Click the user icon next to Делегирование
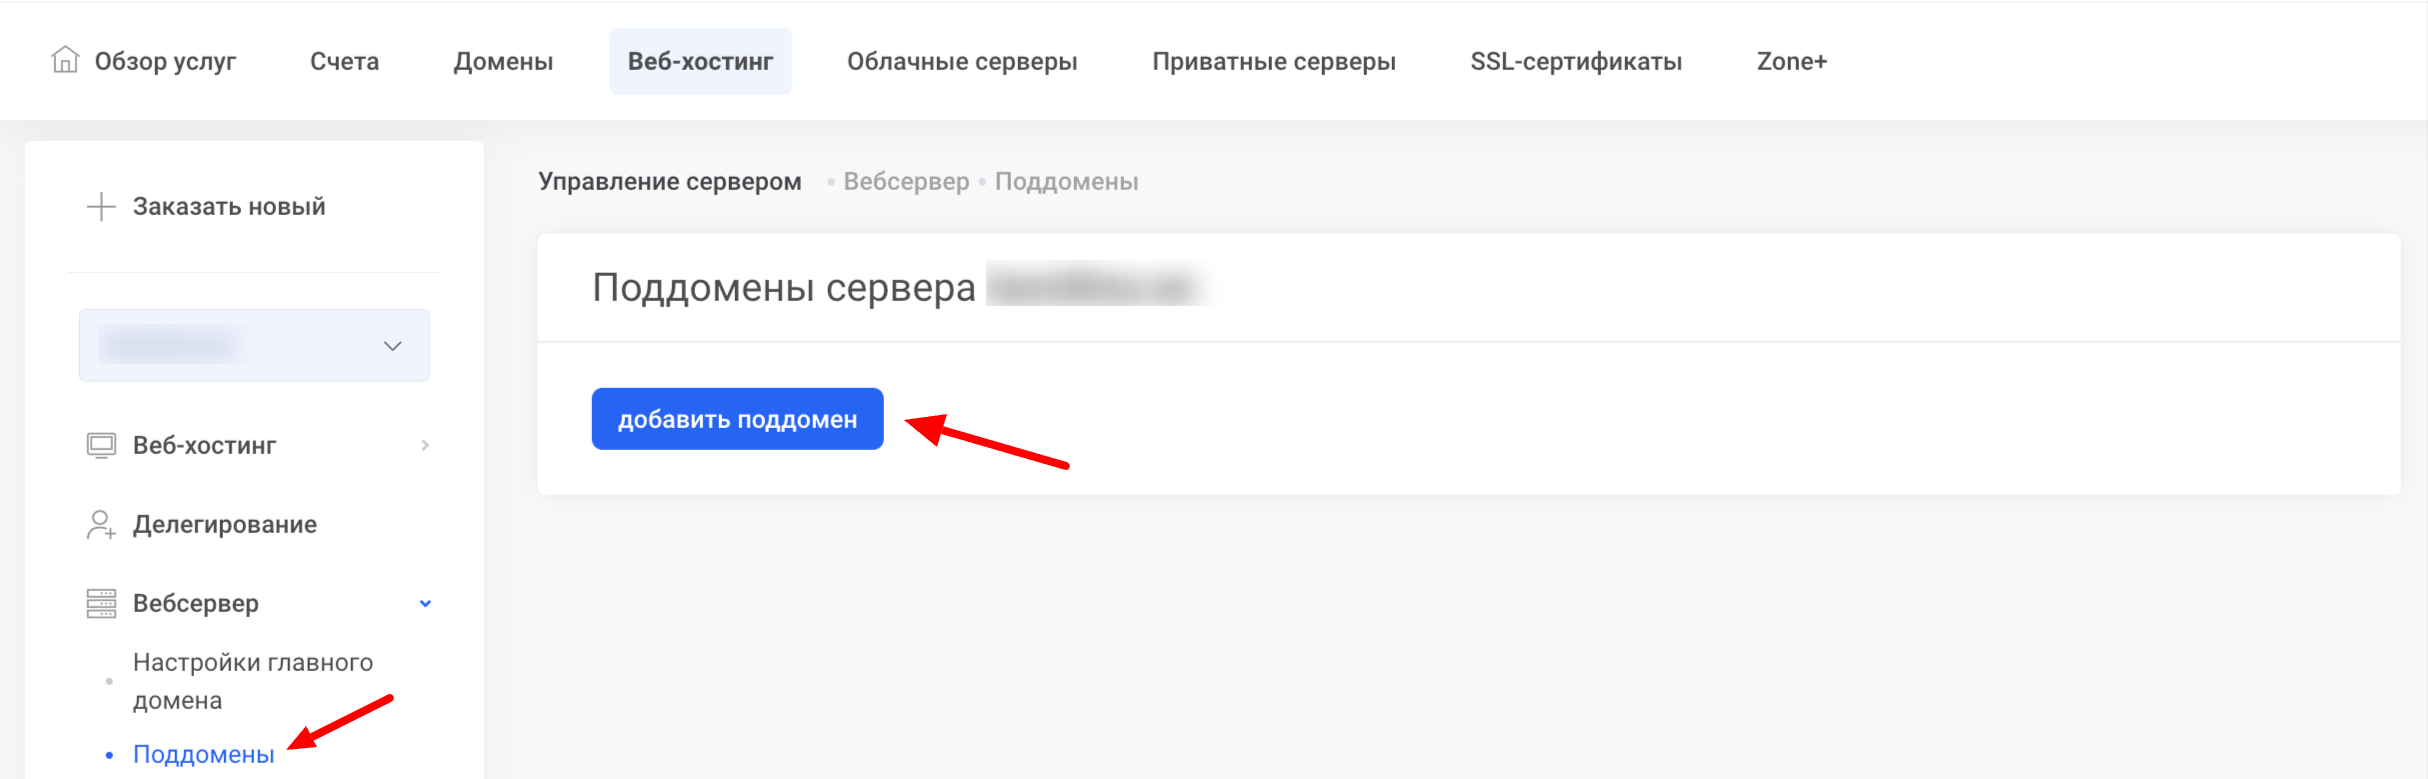2428x779 pixels. point(101,524)
